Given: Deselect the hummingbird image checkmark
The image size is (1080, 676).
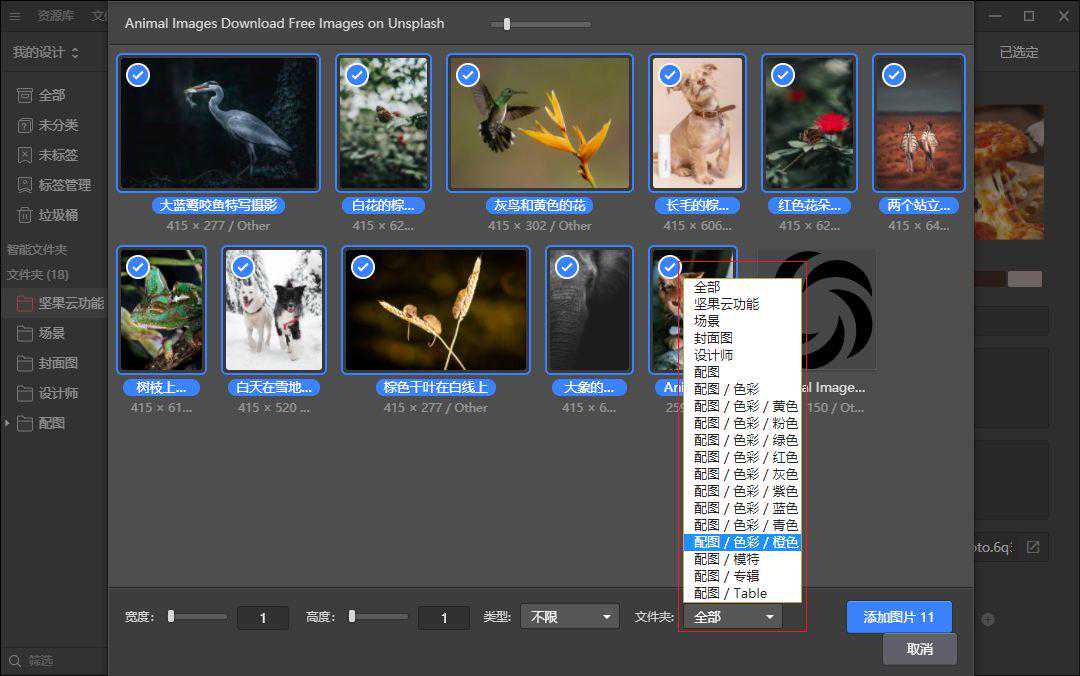Looking at the screenshot, I should [467, 75].
